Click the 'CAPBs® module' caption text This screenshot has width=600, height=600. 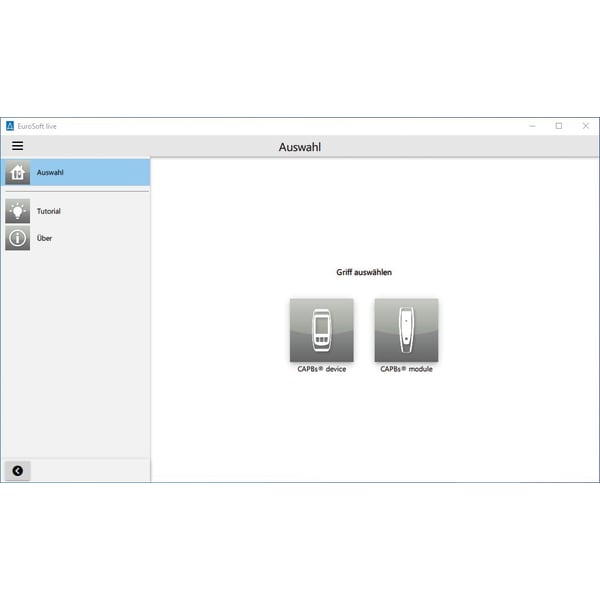pyautogui.click(x=406, y=369)
